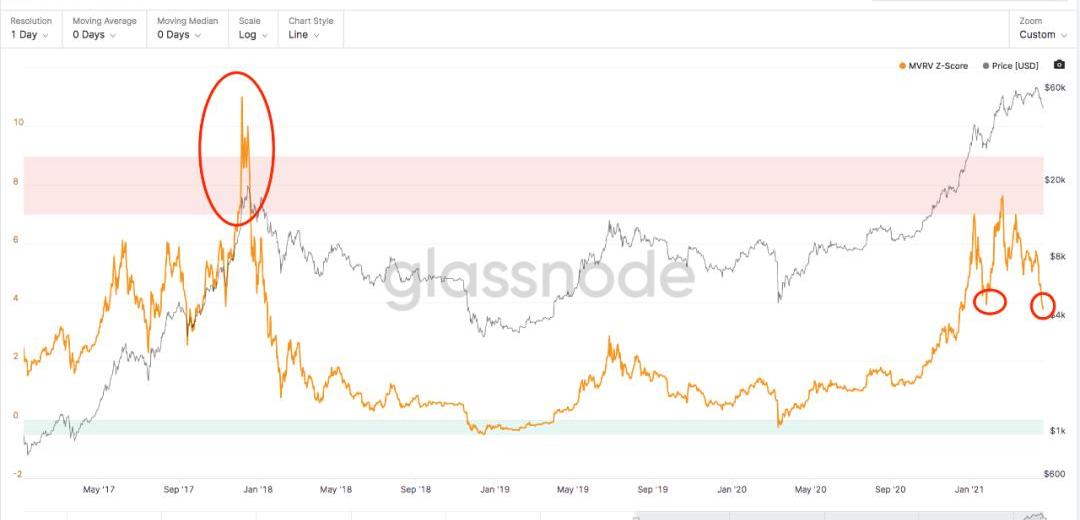This screenshot has width=1080, height=520.
Task: Click the chevron next to Line
Action: [316, 35]
